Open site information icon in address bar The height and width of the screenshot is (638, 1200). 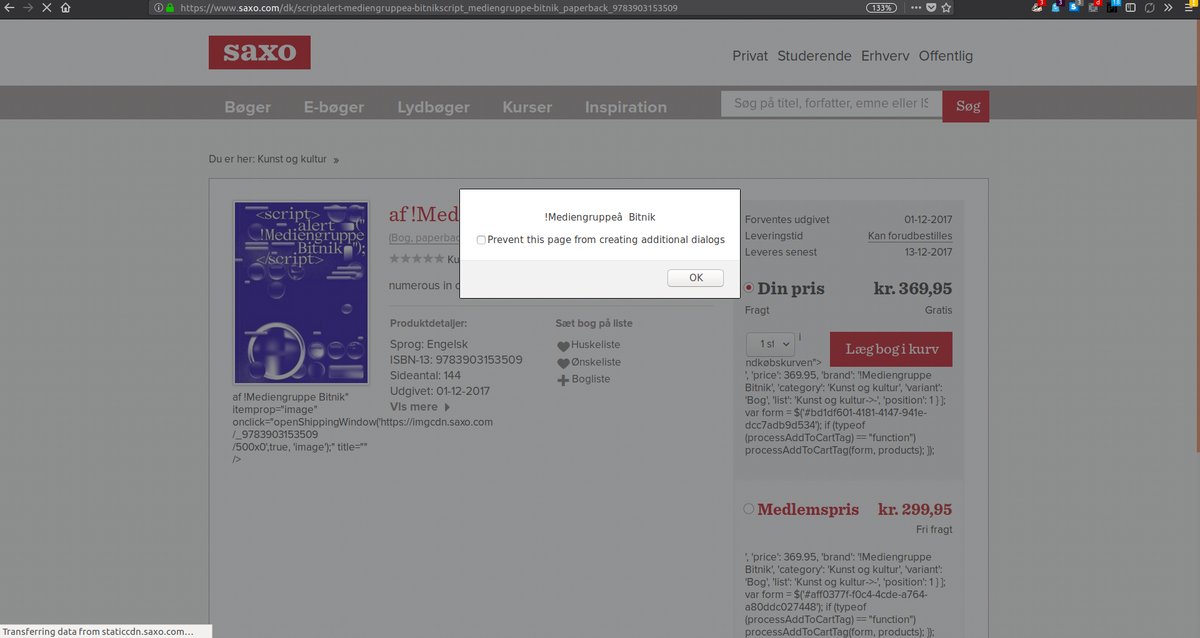coord(157,7)
